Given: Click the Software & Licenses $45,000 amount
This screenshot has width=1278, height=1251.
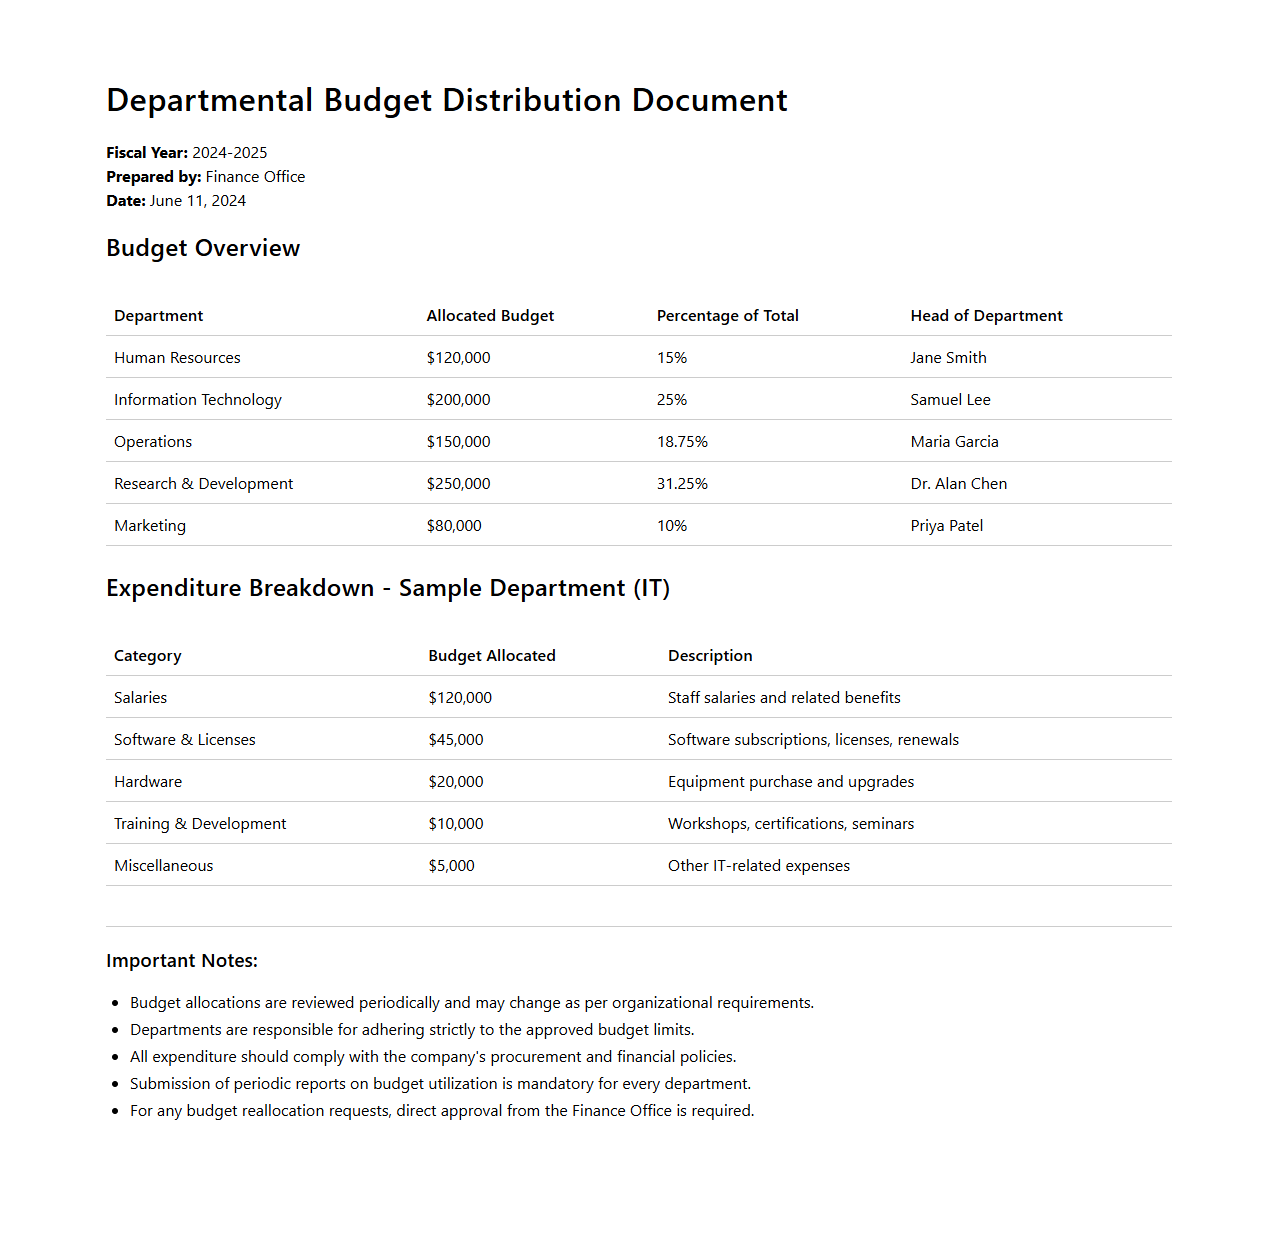Looking at the screenshot, I should point(455,740).
